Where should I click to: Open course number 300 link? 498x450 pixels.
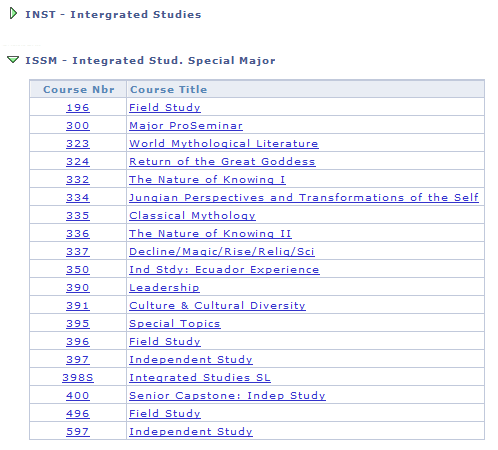[x=78, y=126]
